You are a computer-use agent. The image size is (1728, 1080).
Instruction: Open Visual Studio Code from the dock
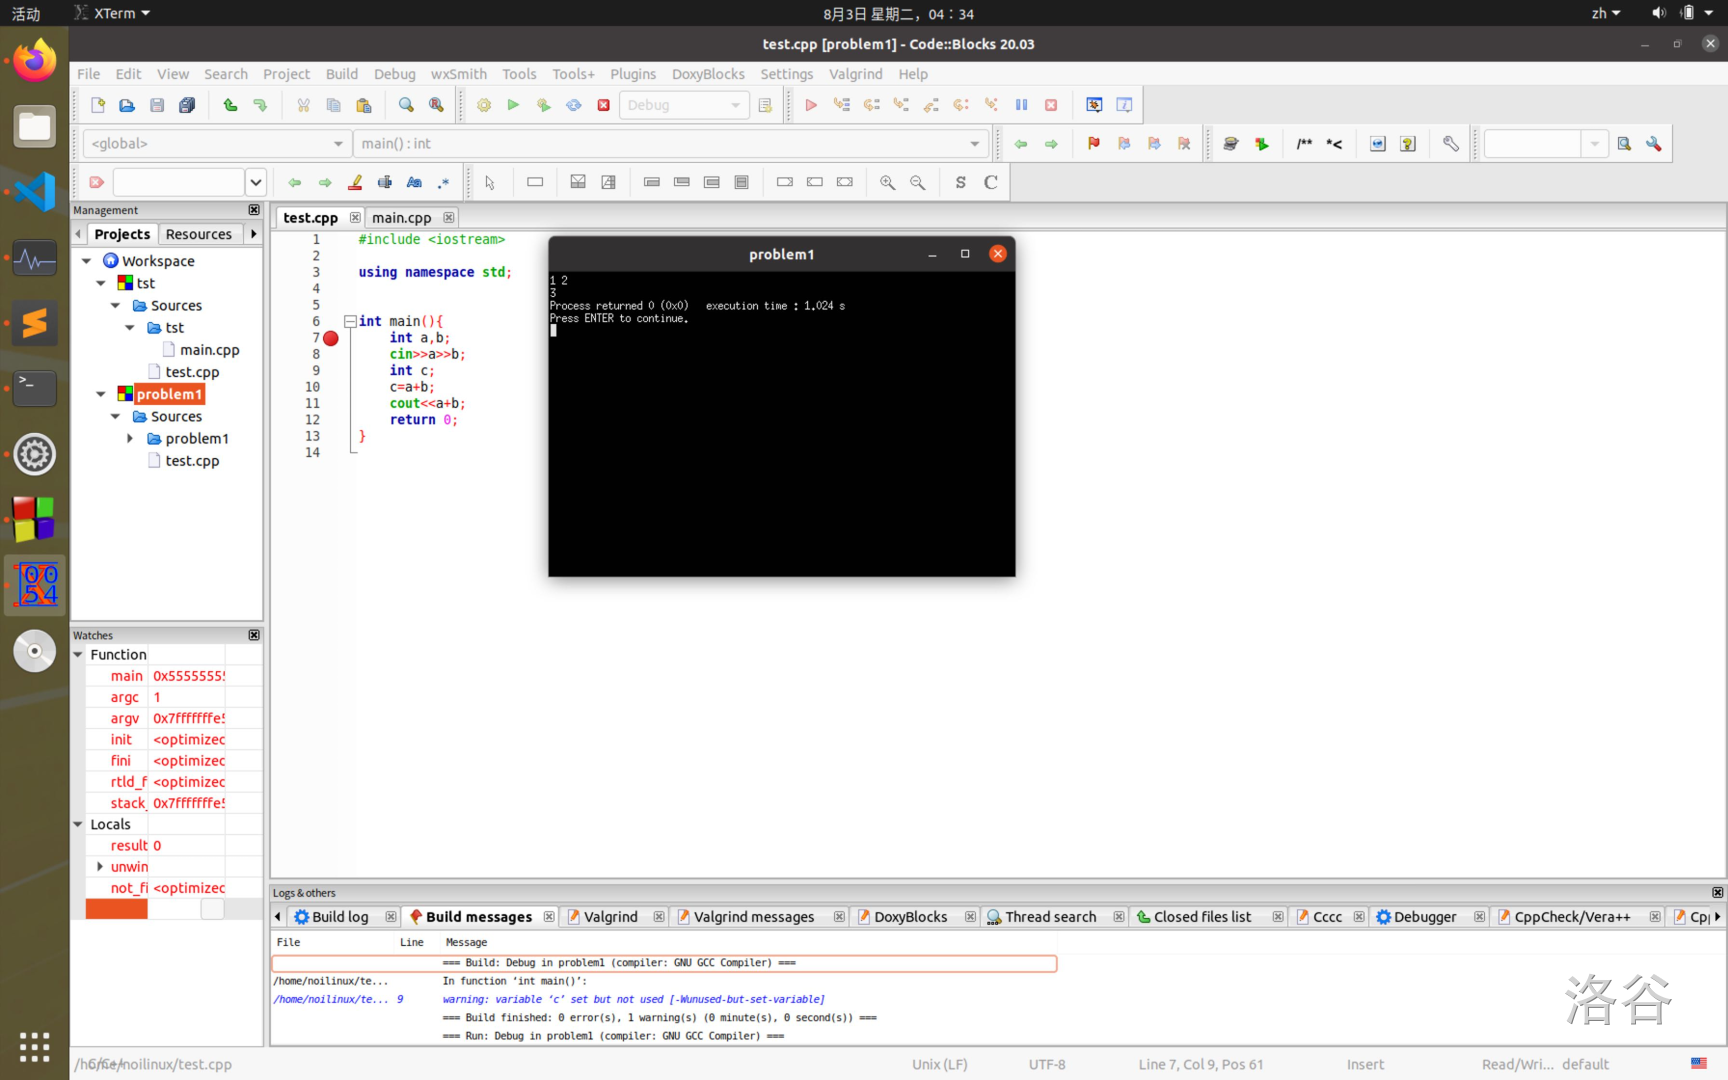[35, 191]
